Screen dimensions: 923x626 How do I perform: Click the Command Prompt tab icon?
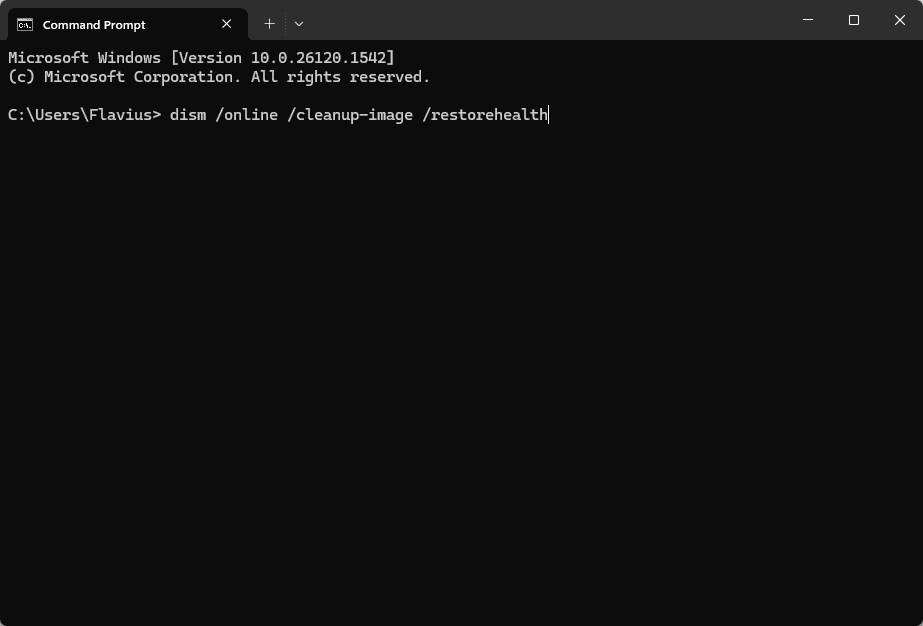pos(25,25)
